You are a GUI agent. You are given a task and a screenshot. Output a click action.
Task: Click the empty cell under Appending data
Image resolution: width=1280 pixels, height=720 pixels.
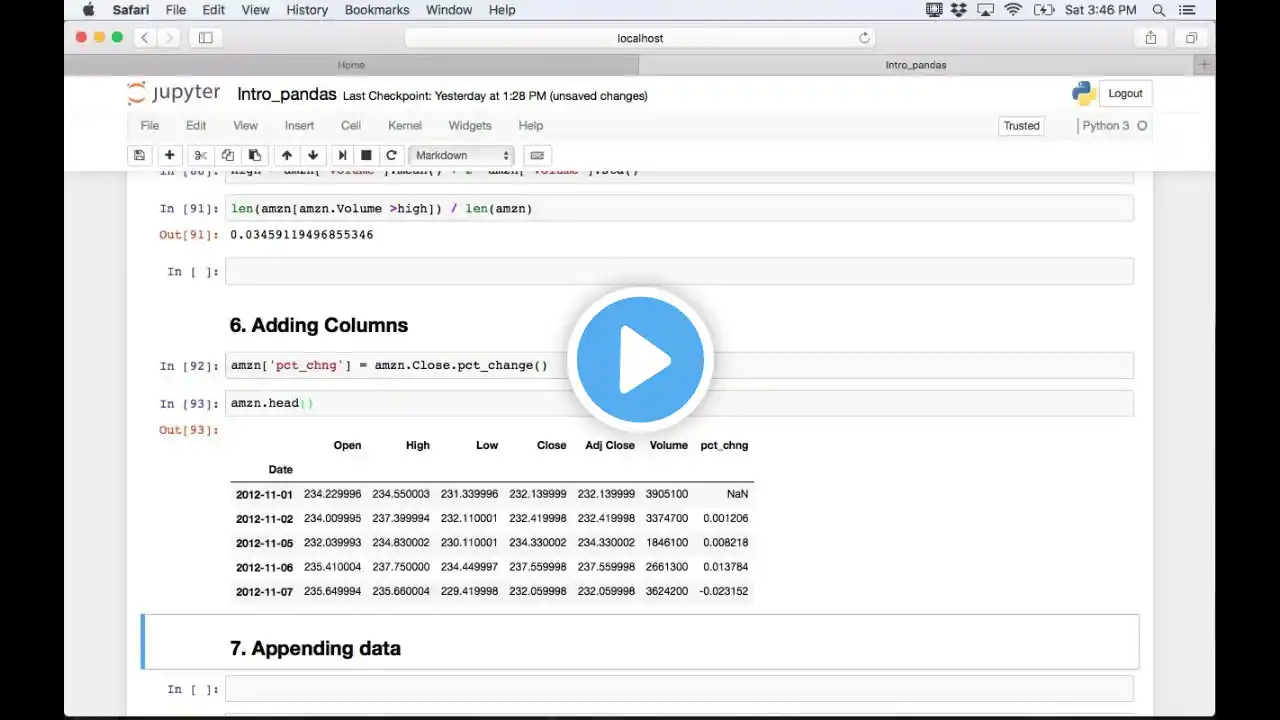(679, 689)
